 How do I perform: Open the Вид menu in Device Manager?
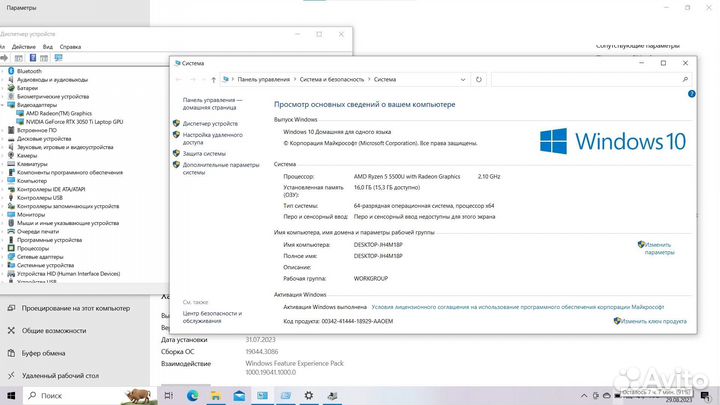(48, 47)
